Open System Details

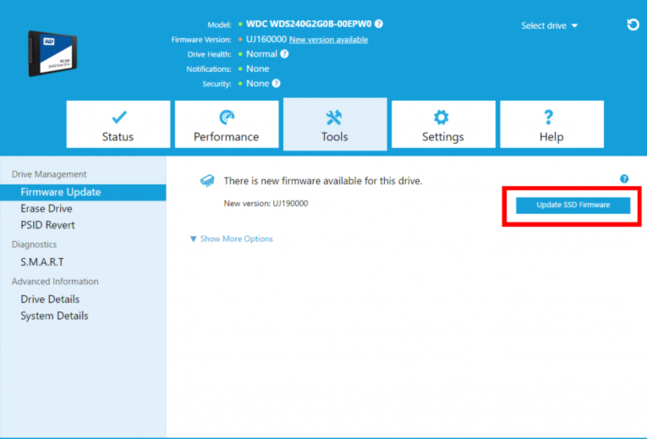tap(54, 316)
